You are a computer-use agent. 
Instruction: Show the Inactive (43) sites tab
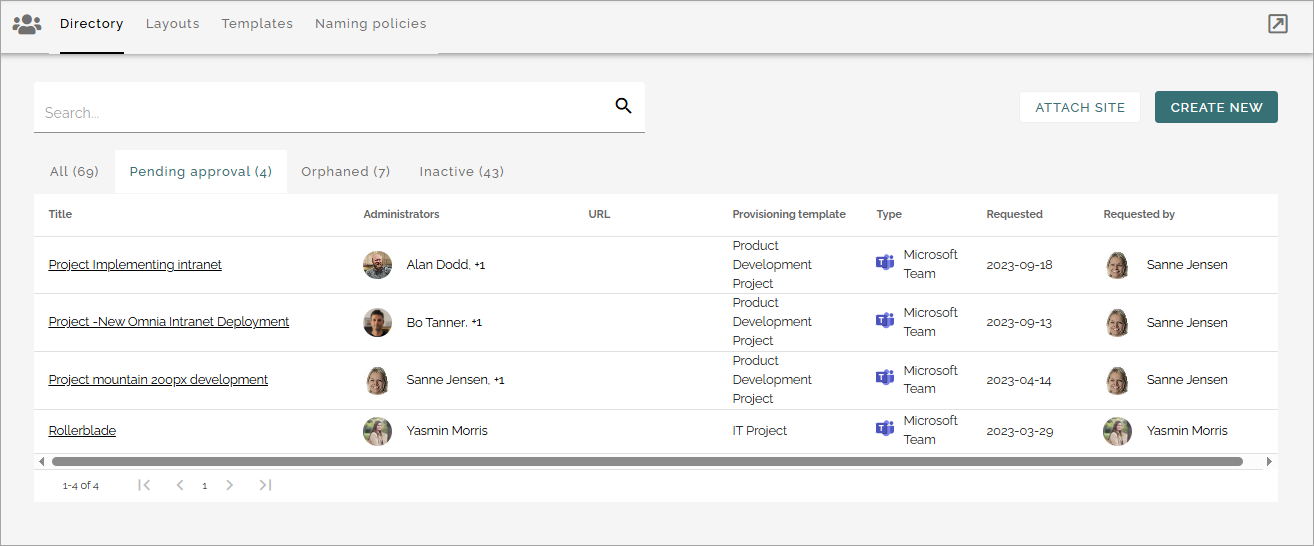point(461,172)
